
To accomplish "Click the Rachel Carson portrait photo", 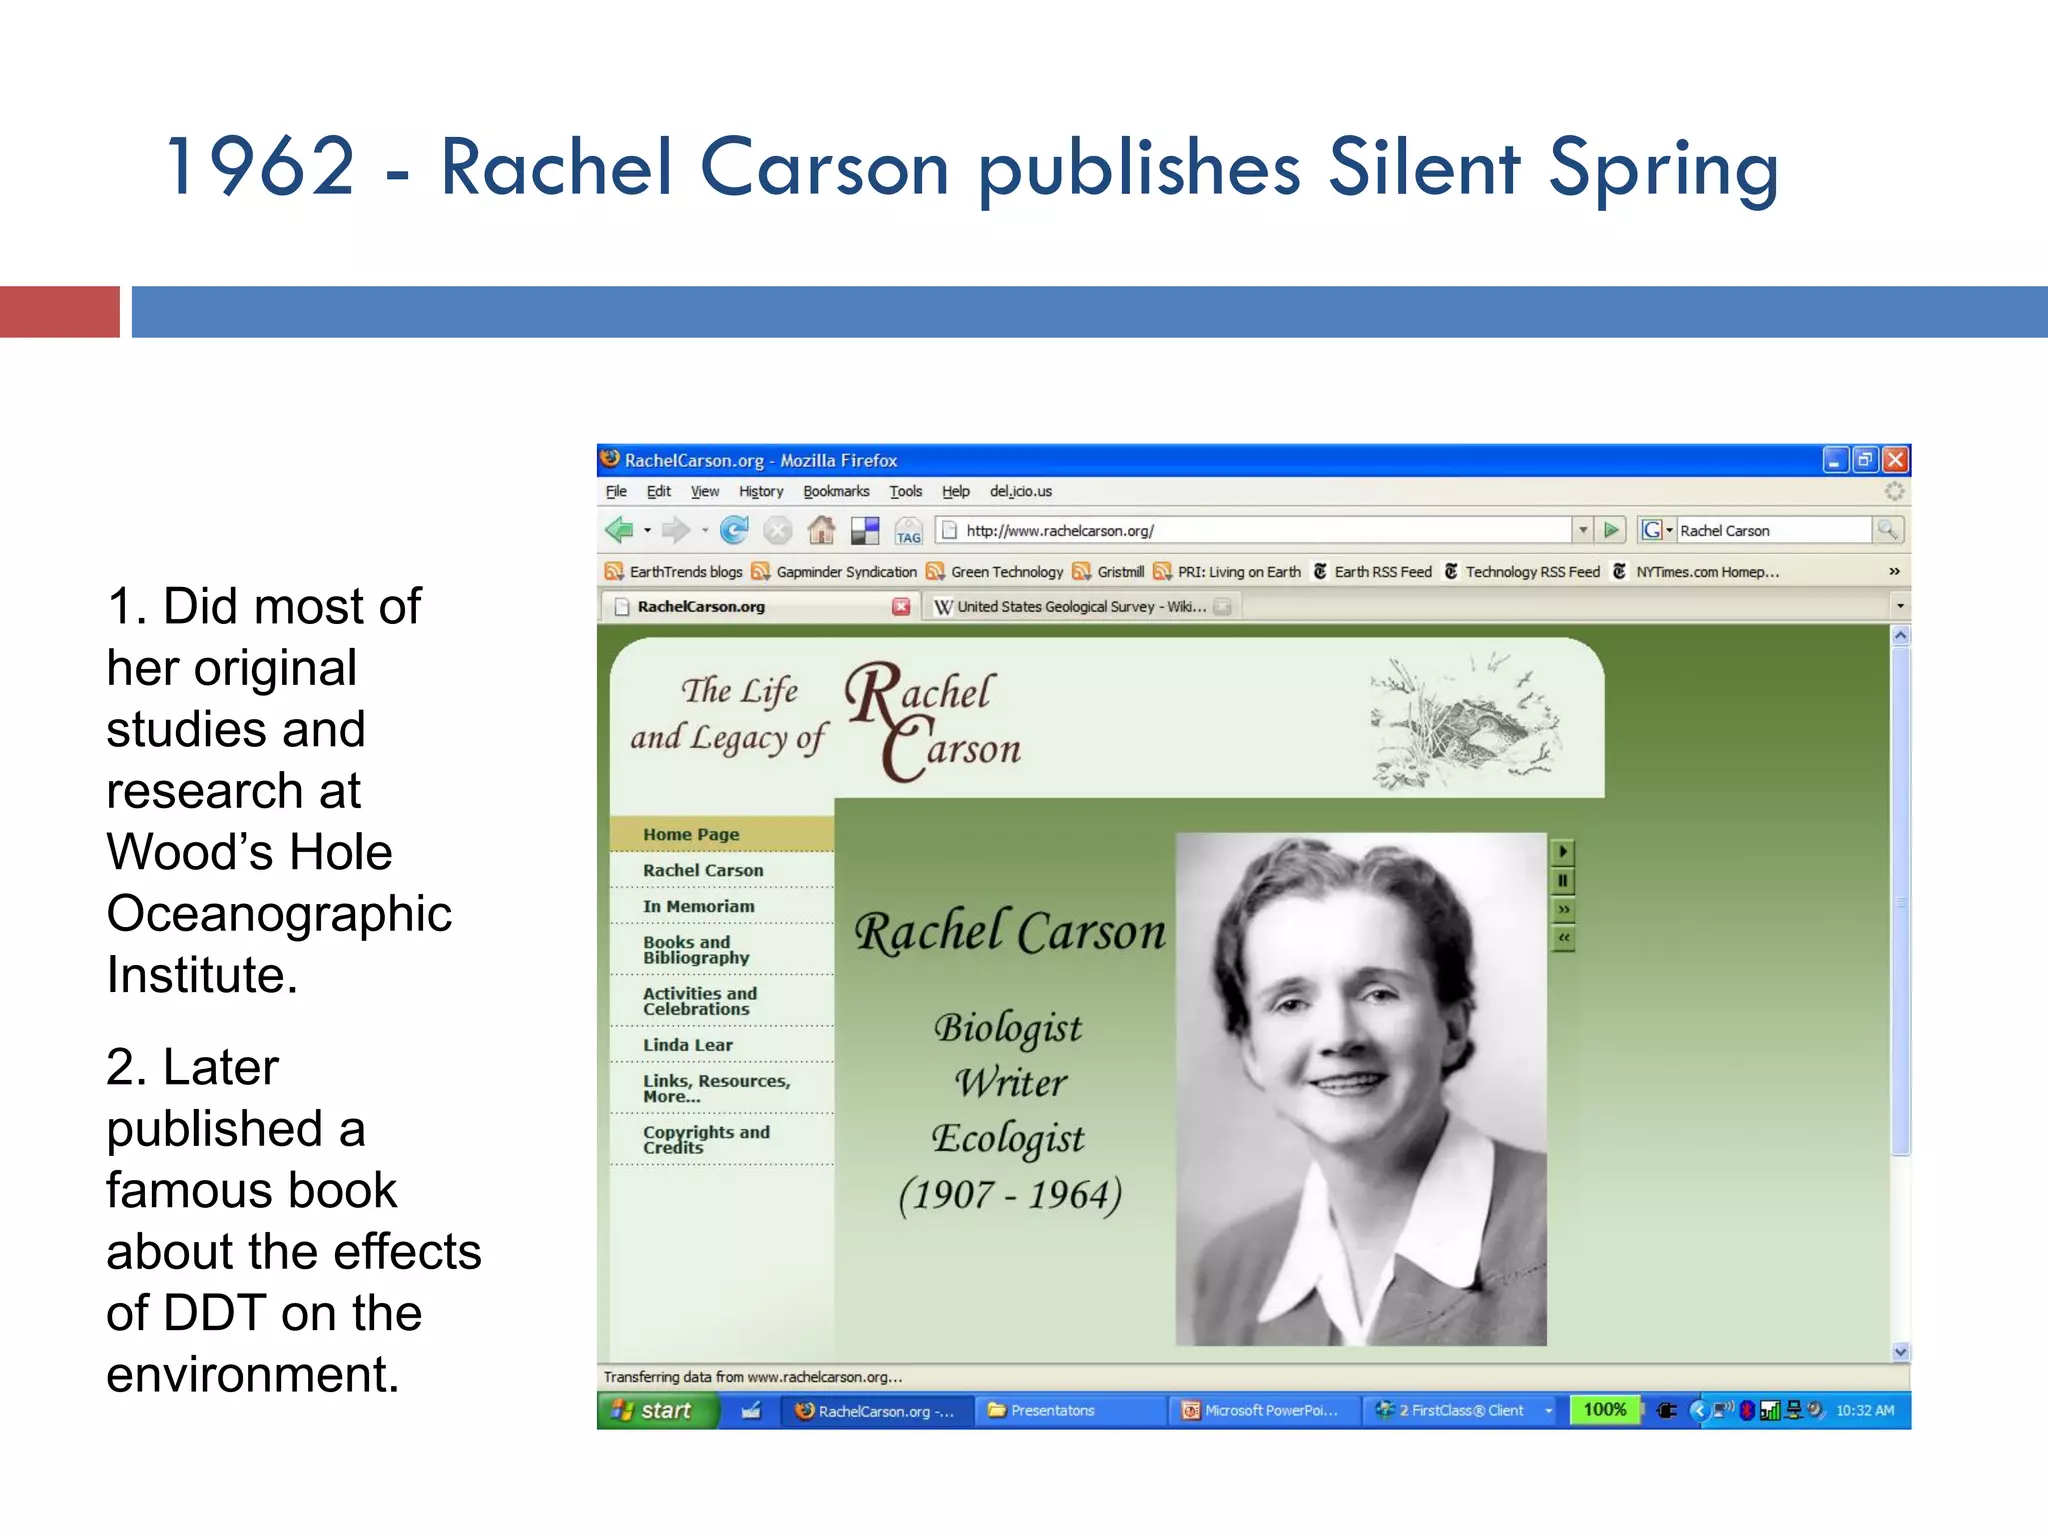I will [1361, 1089].
